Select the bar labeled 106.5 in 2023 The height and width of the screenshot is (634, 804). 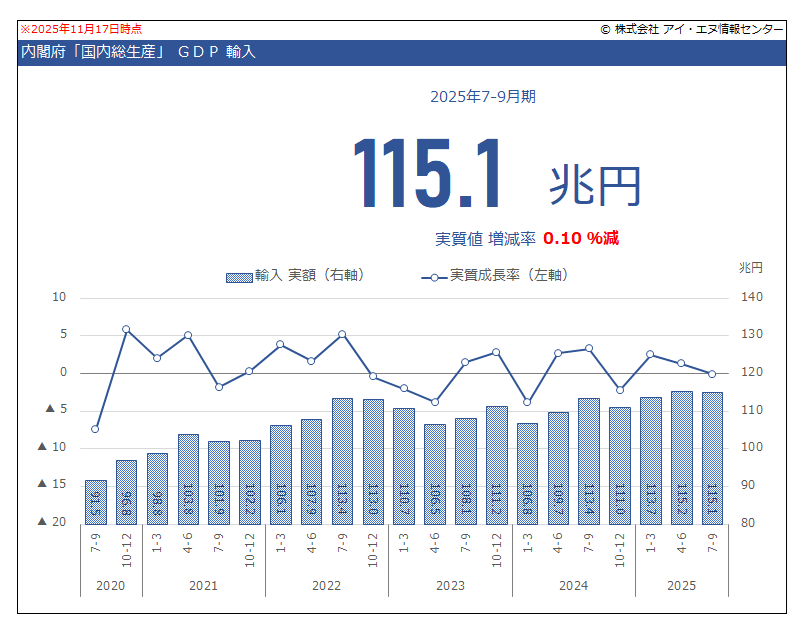[435, 473]
